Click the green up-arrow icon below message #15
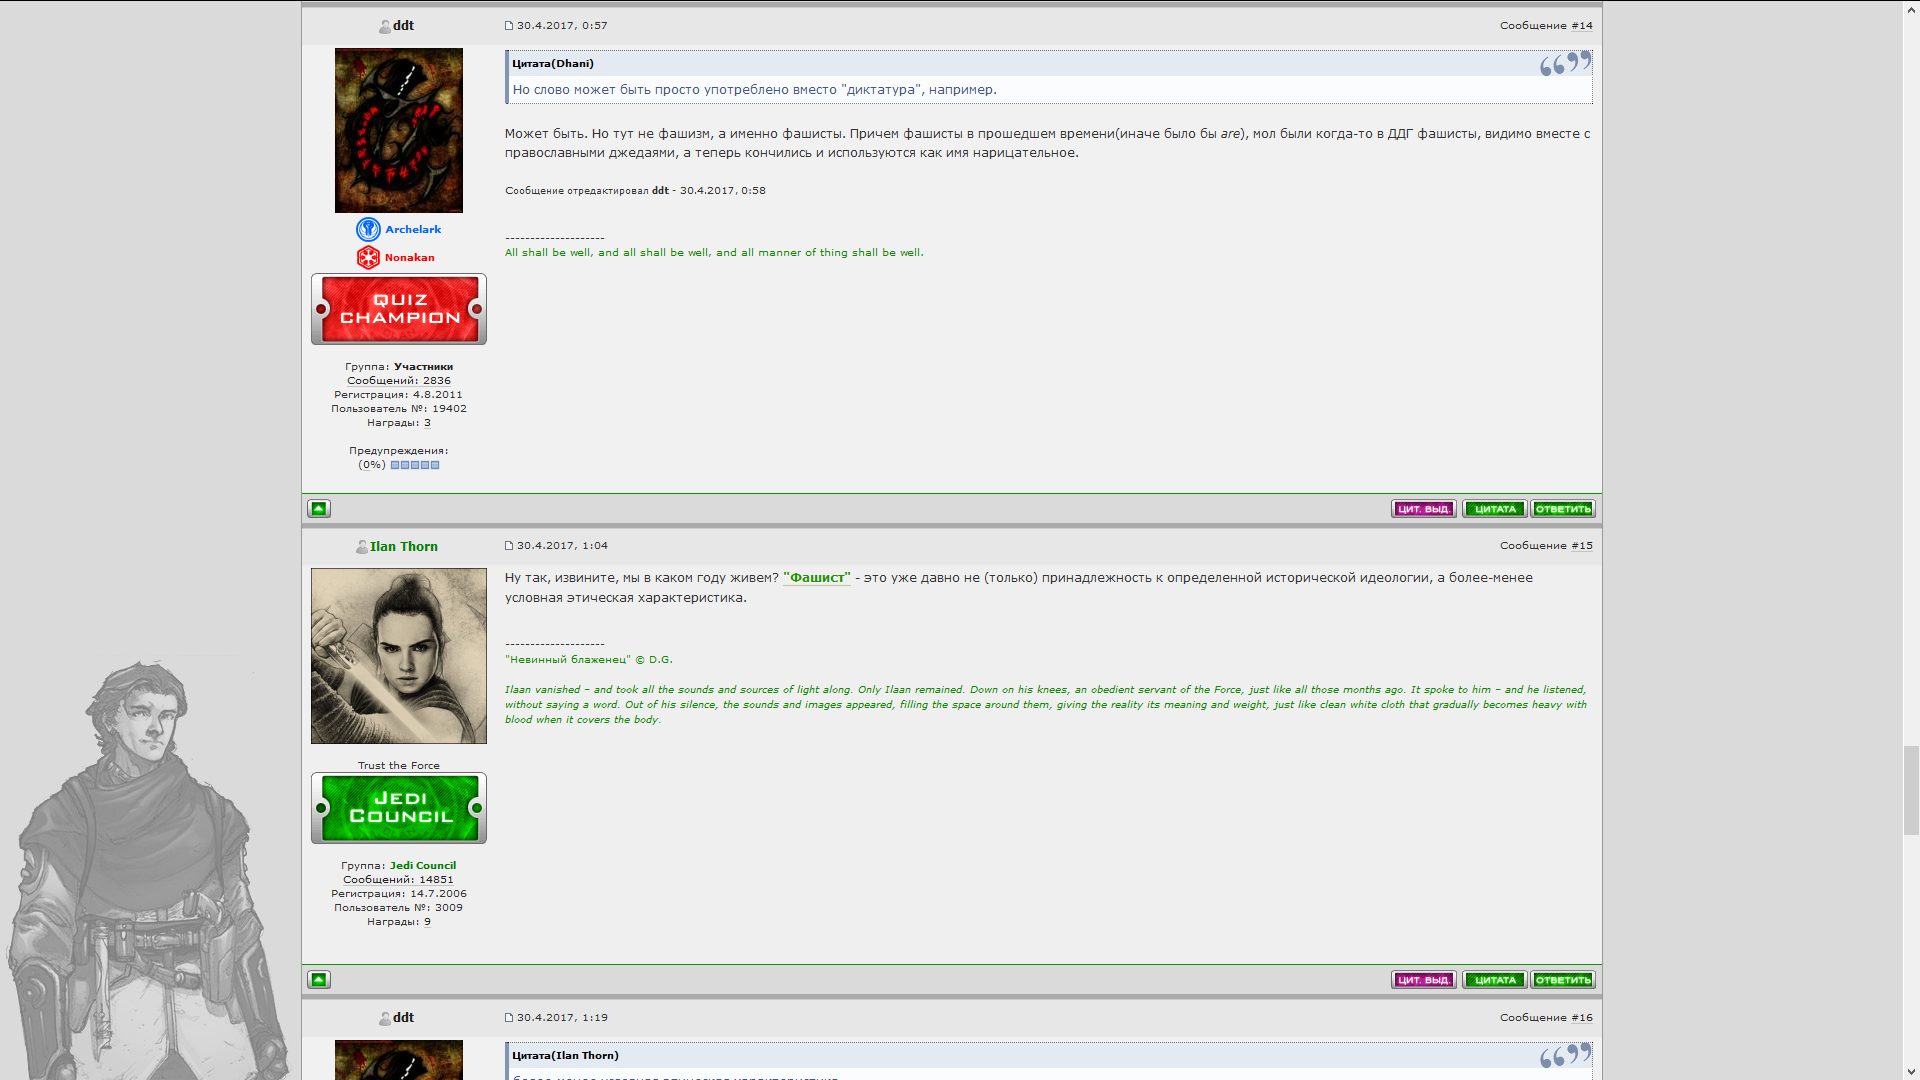 (319, 980)
